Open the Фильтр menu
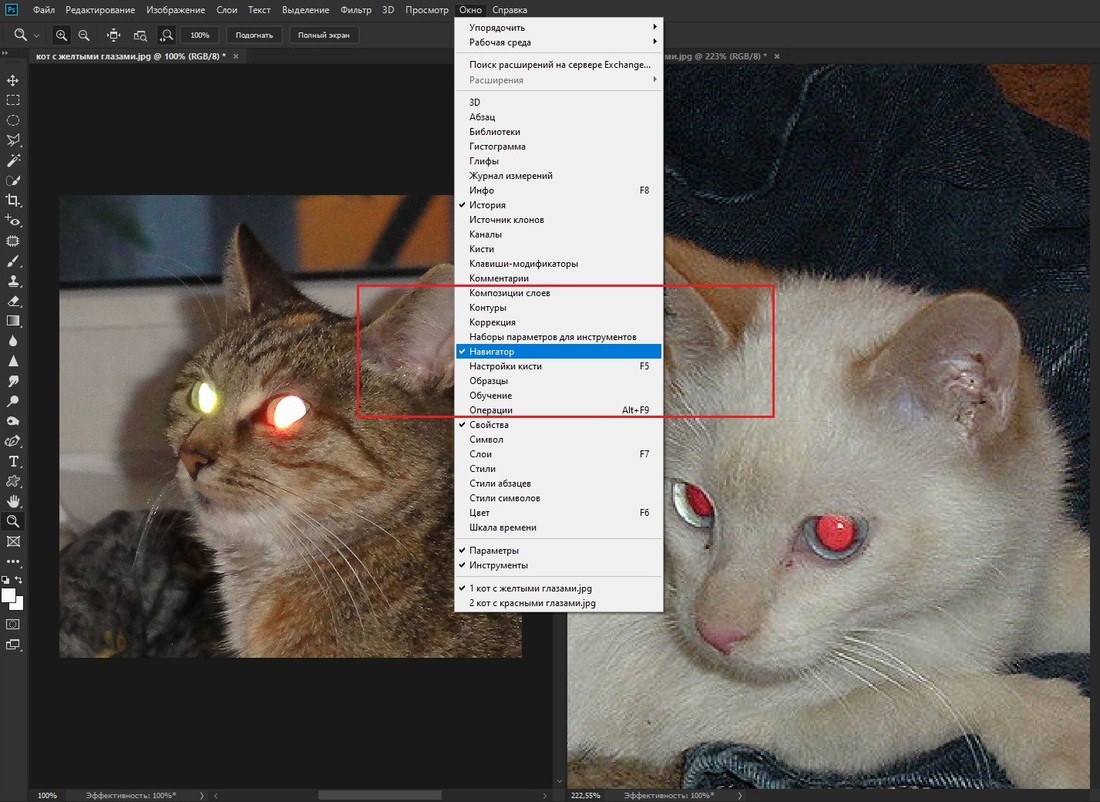This screenshot has width=1100, height=802. pyautogui.click(x=355, y=10)
